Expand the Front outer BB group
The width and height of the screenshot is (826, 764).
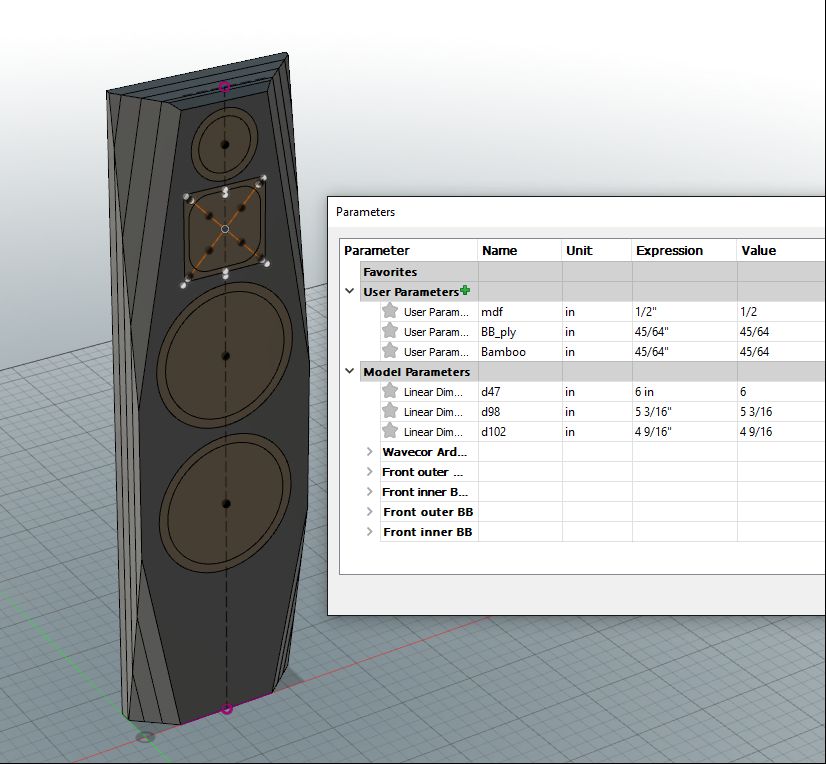[370, 512]
